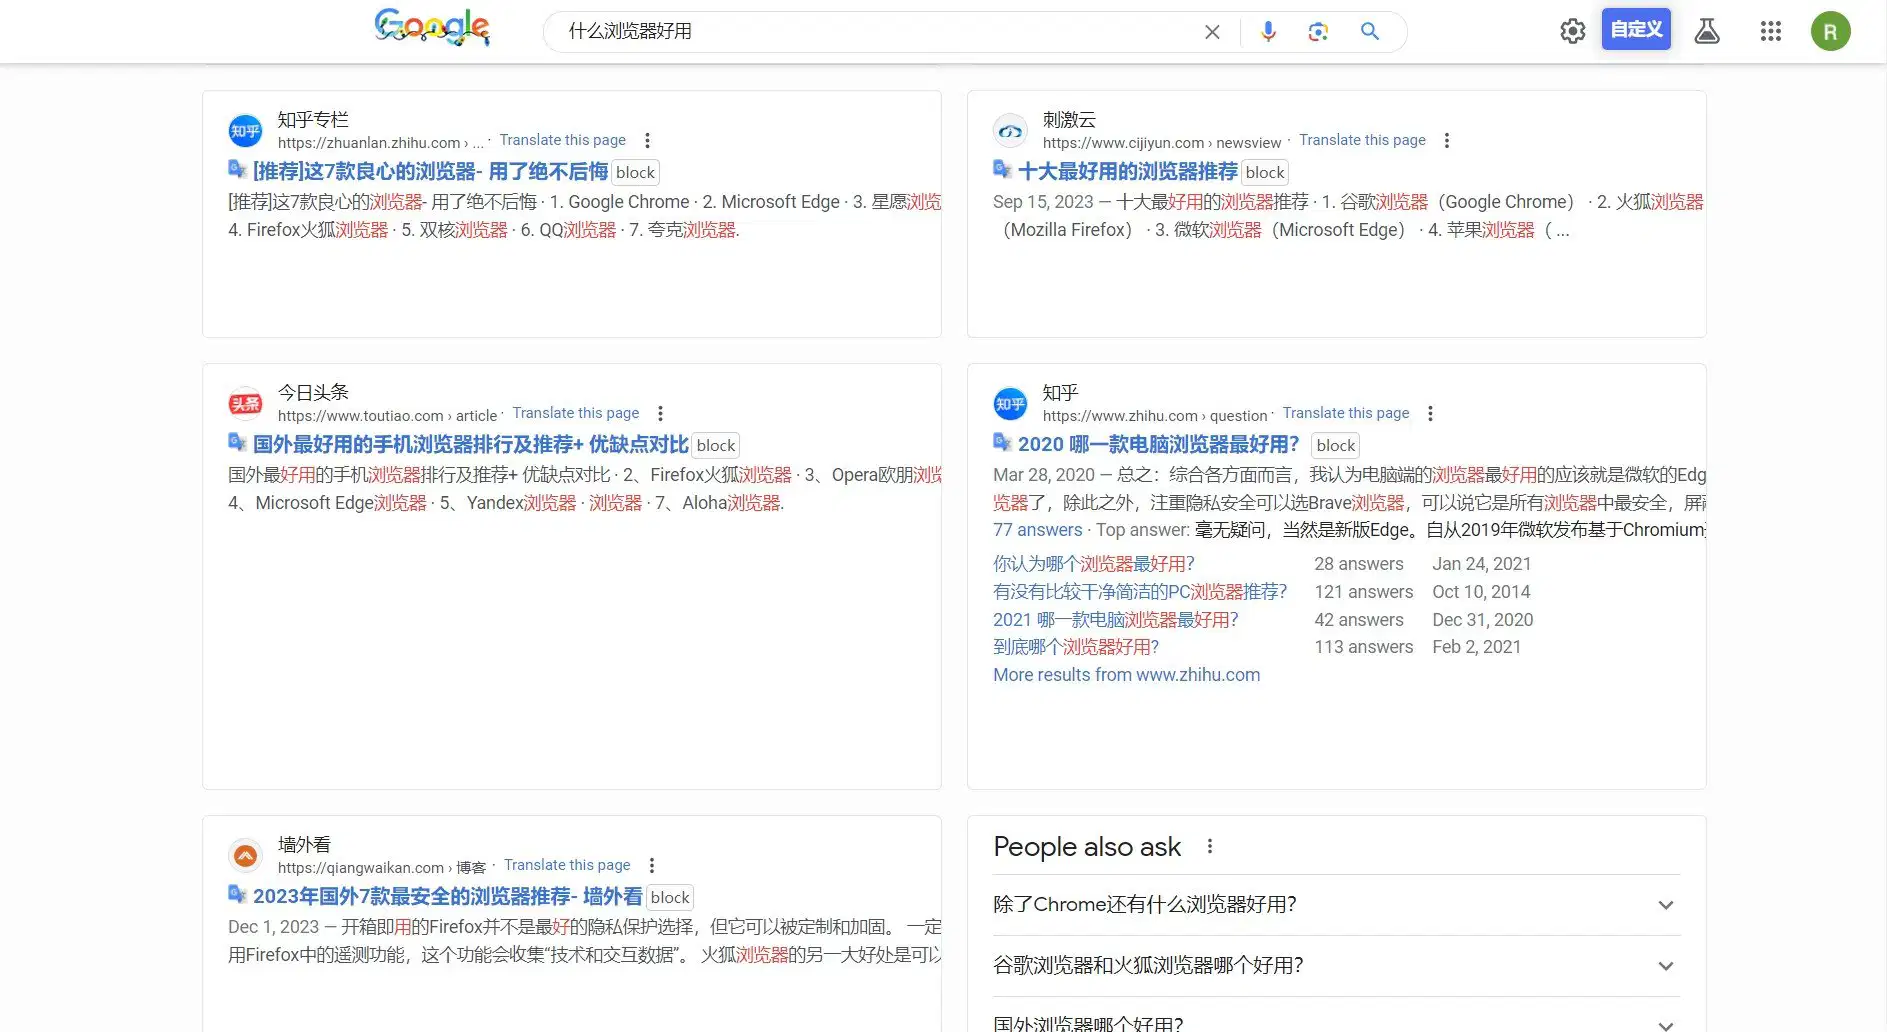Click the 知乎 question result favicon
This screenshot has width=1887, height=1032.
pos(1010,404)
